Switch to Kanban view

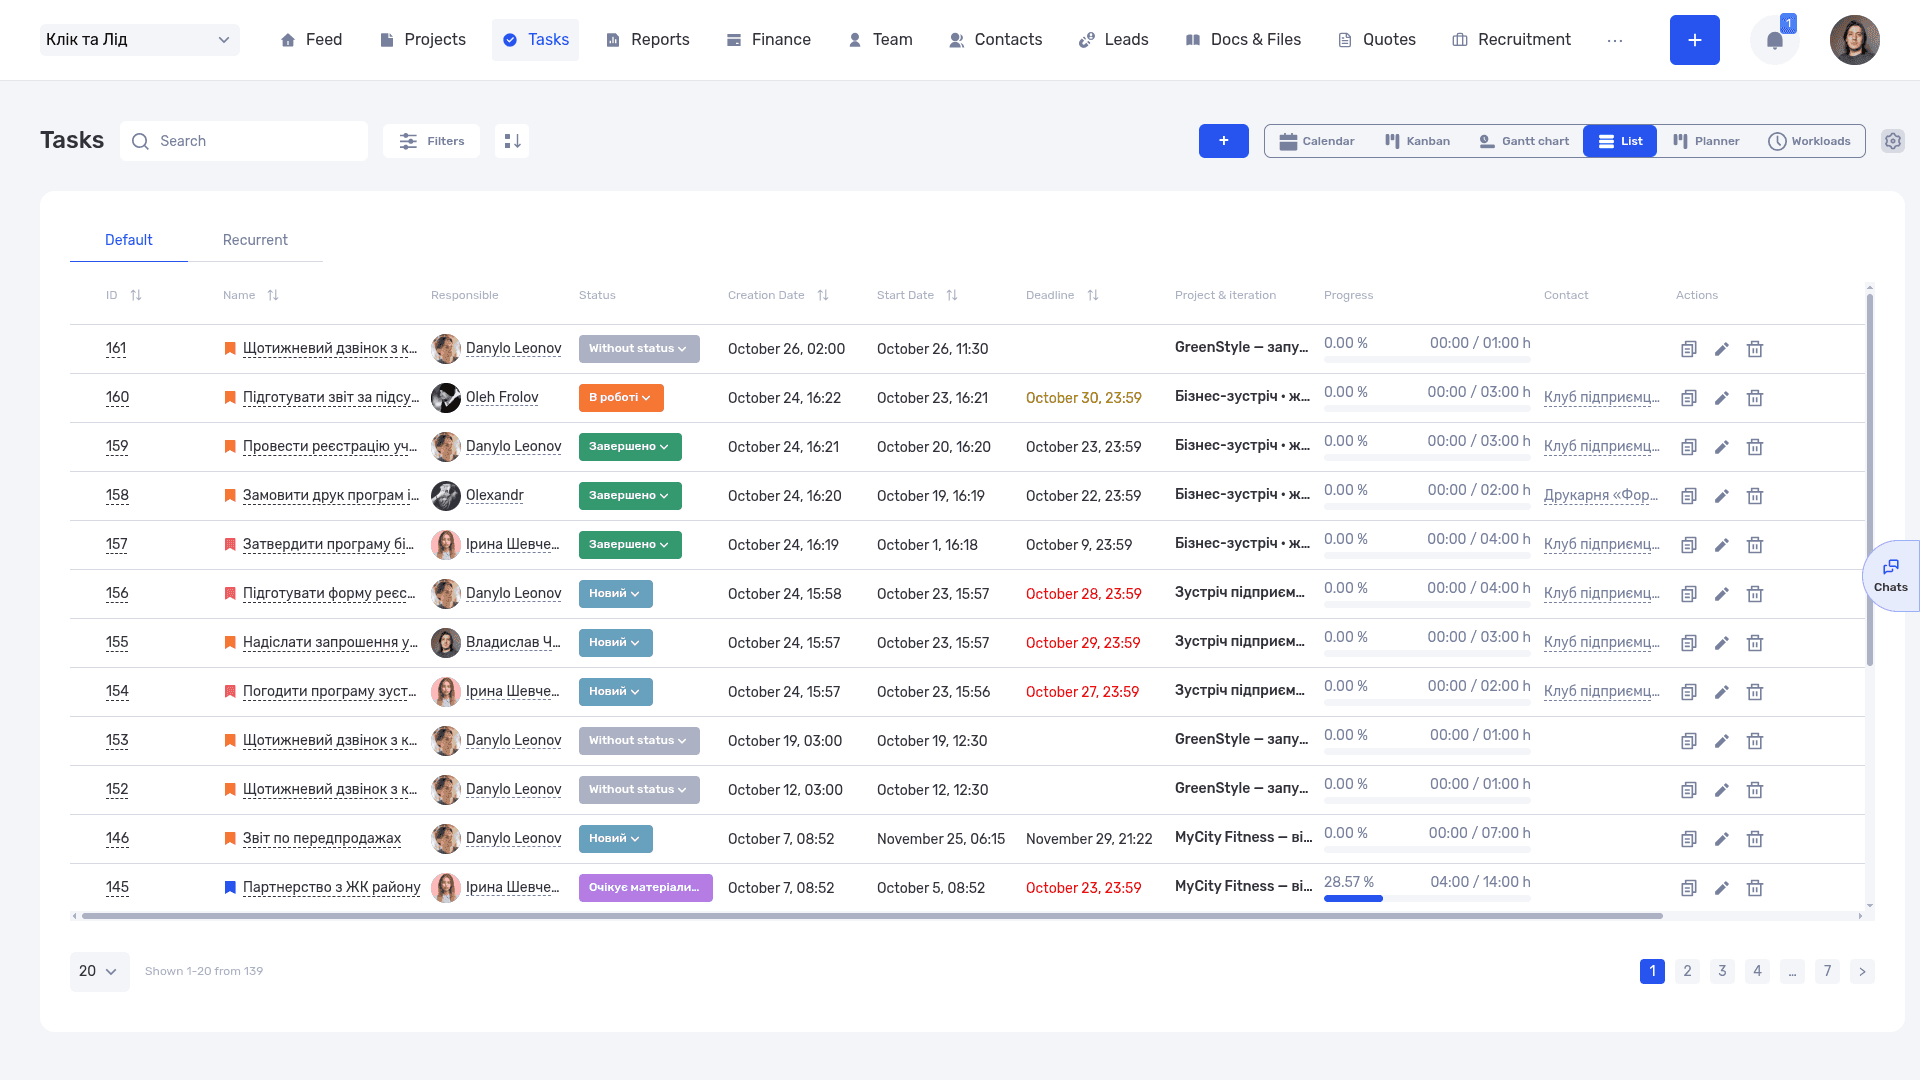(x=1417, y=141)
